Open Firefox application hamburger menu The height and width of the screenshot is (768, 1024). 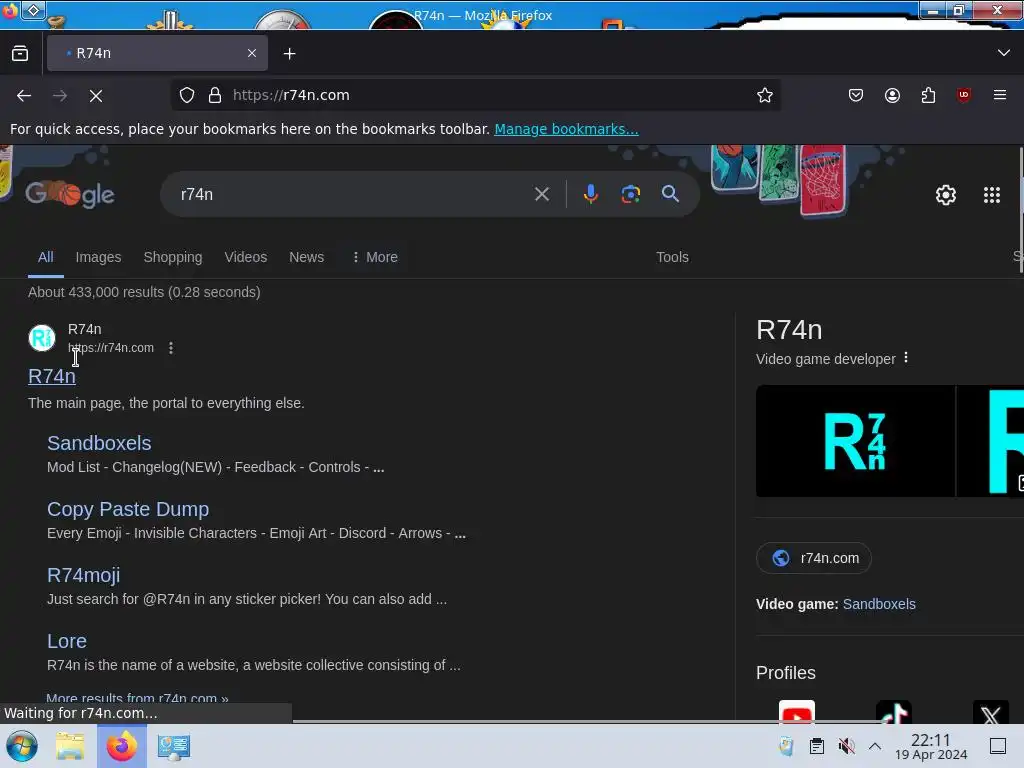pyautogui.click(x=1000, y=95)
